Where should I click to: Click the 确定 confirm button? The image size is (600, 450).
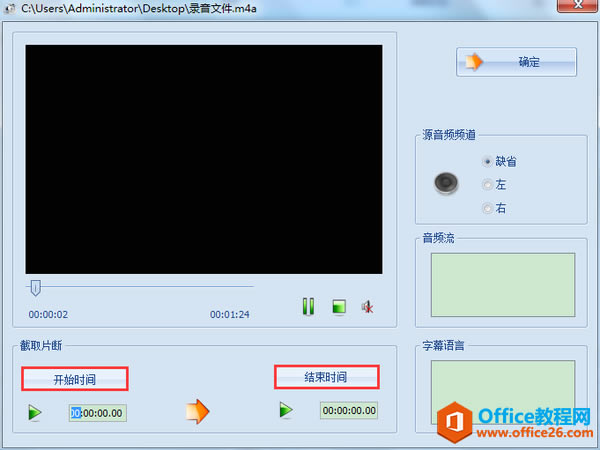[516, 62]
